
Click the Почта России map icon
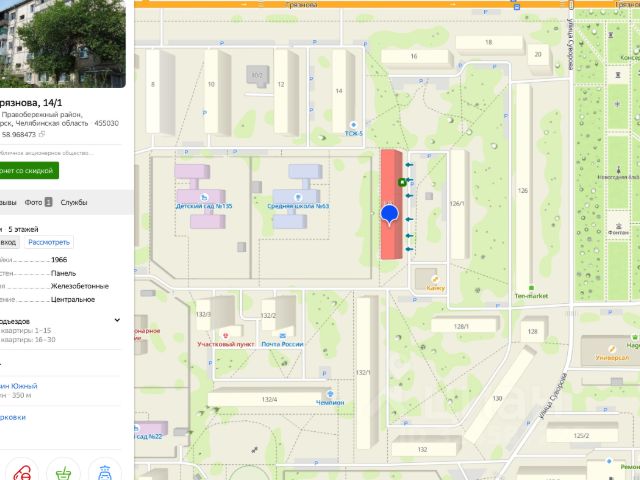coord(282,336)
